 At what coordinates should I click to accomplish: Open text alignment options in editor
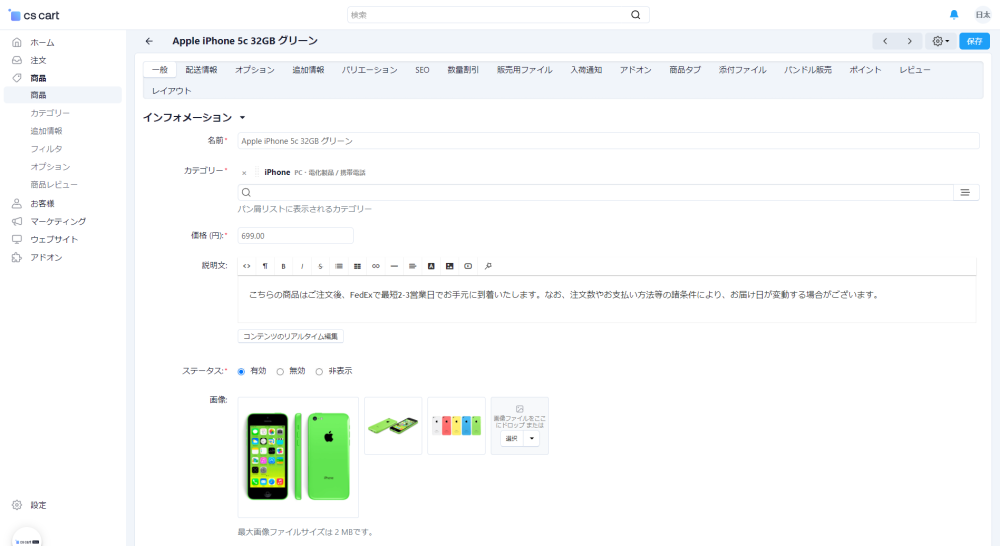[413, 266]
